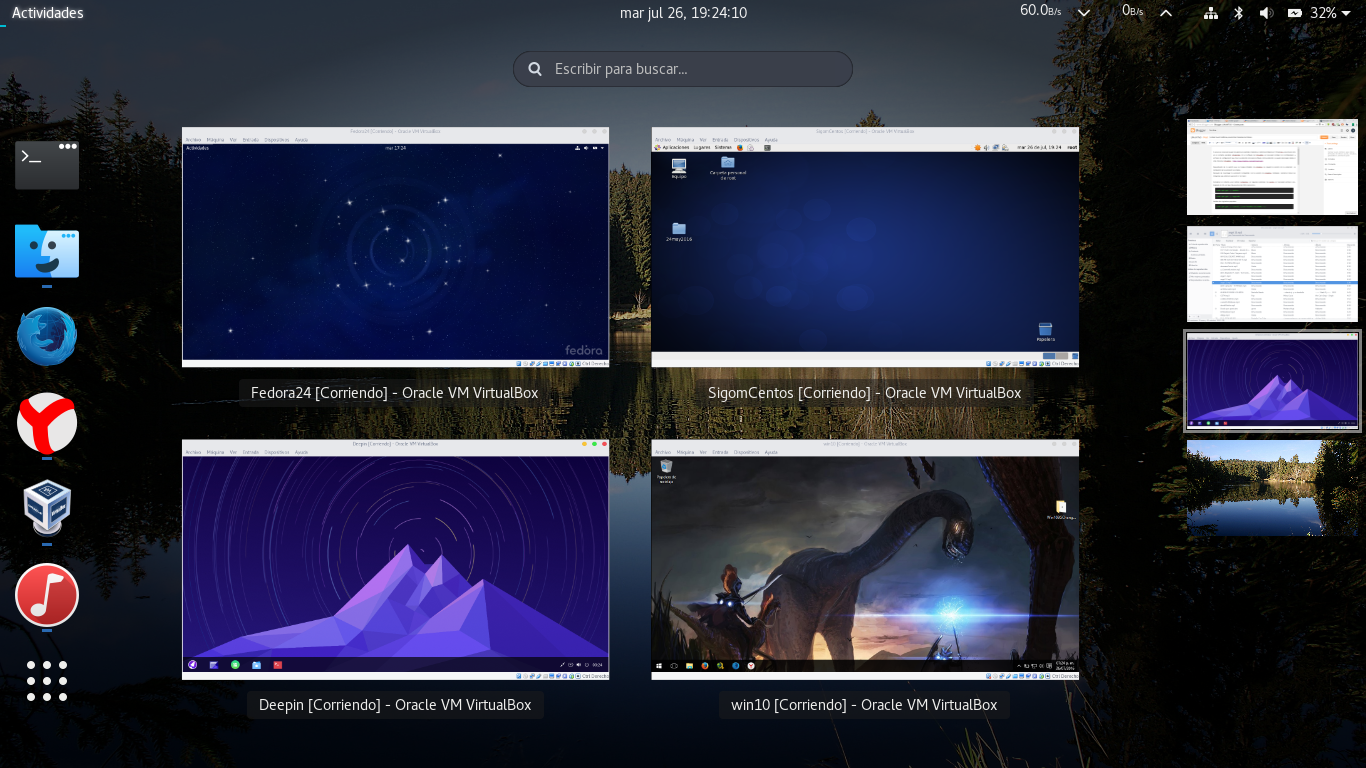1366x768 pixels.
Task: Open the Terminal from the dock
Action: [x=47, y=165]
